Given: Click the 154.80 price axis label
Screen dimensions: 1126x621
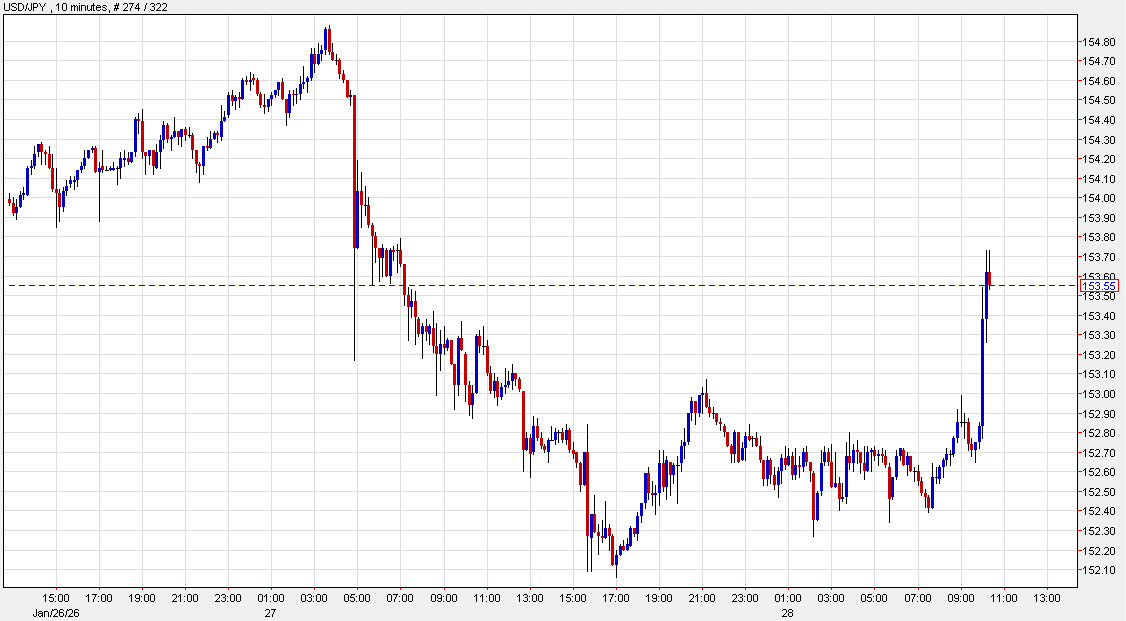Looking at the screenshot, I should (1100, 41).
